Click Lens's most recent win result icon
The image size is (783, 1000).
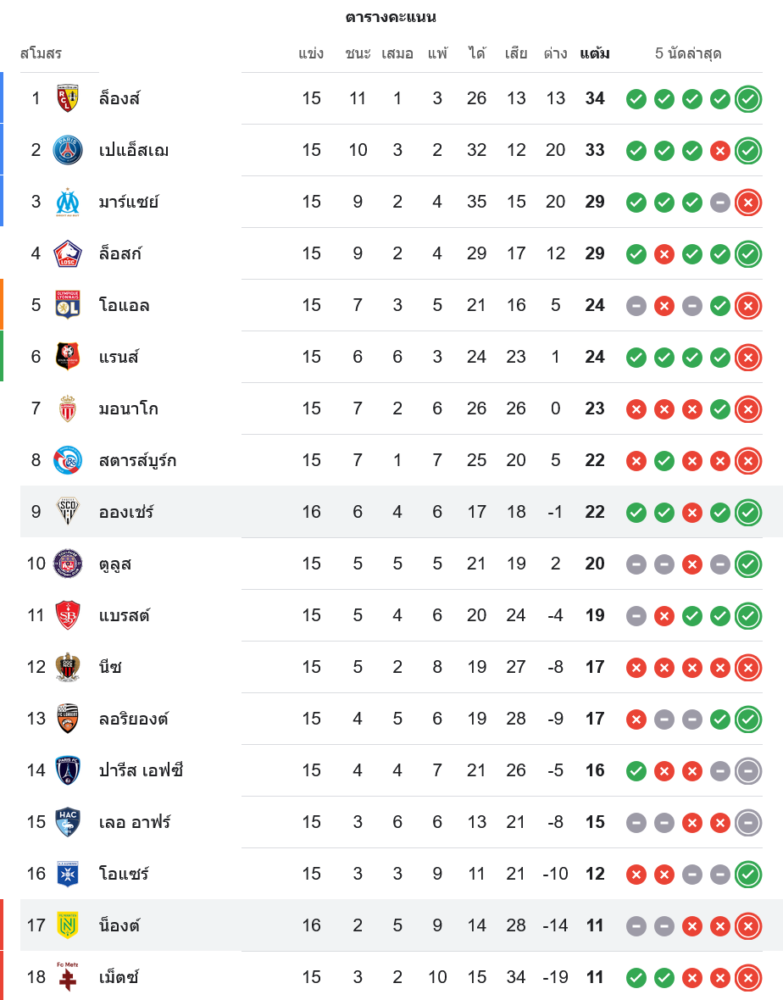(x=747, y=98)
